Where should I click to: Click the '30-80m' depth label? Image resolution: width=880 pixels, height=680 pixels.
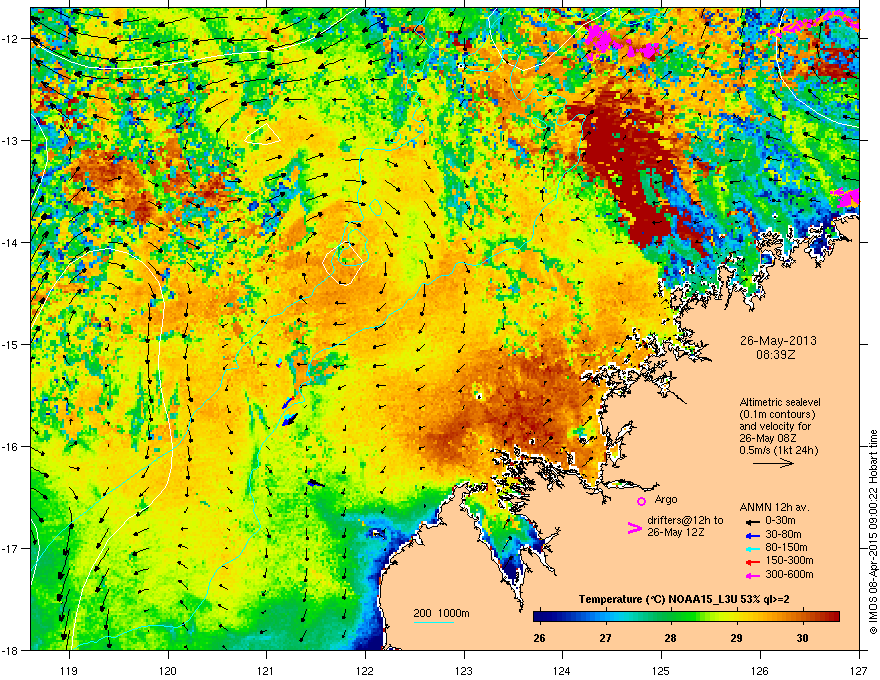783,535
